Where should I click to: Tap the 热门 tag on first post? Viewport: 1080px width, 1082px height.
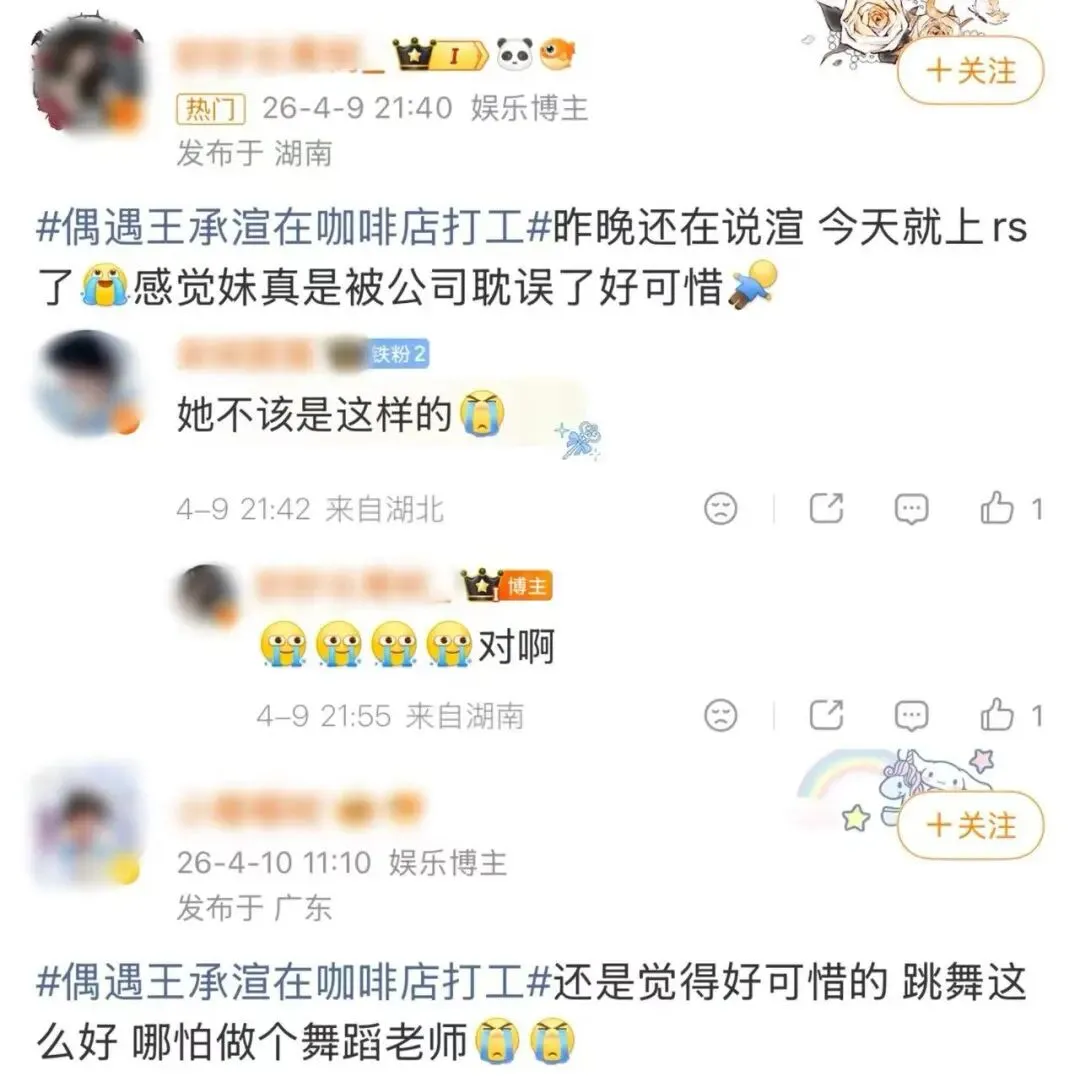point(210,109)
